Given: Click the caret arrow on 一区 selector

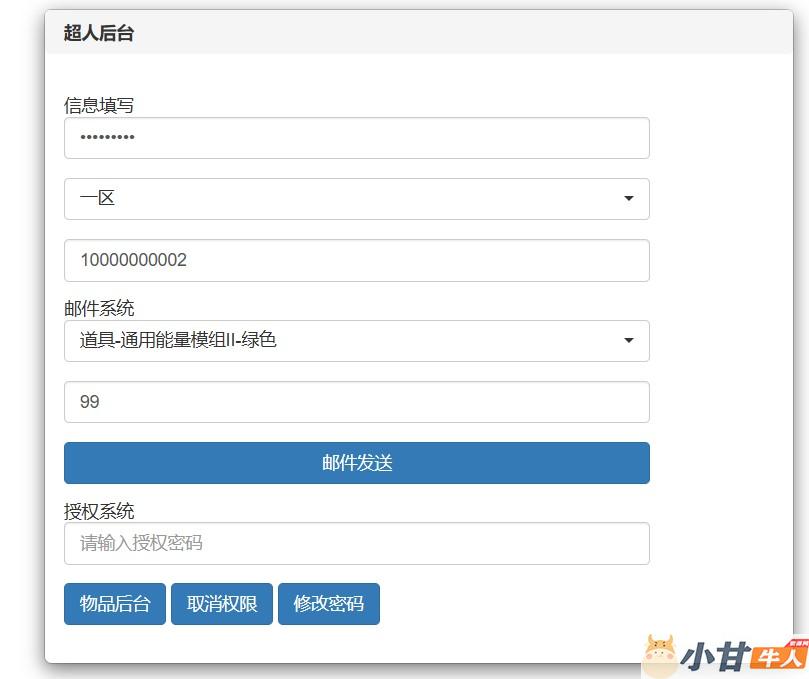Looking at the screenshot, I should [628, 199].
